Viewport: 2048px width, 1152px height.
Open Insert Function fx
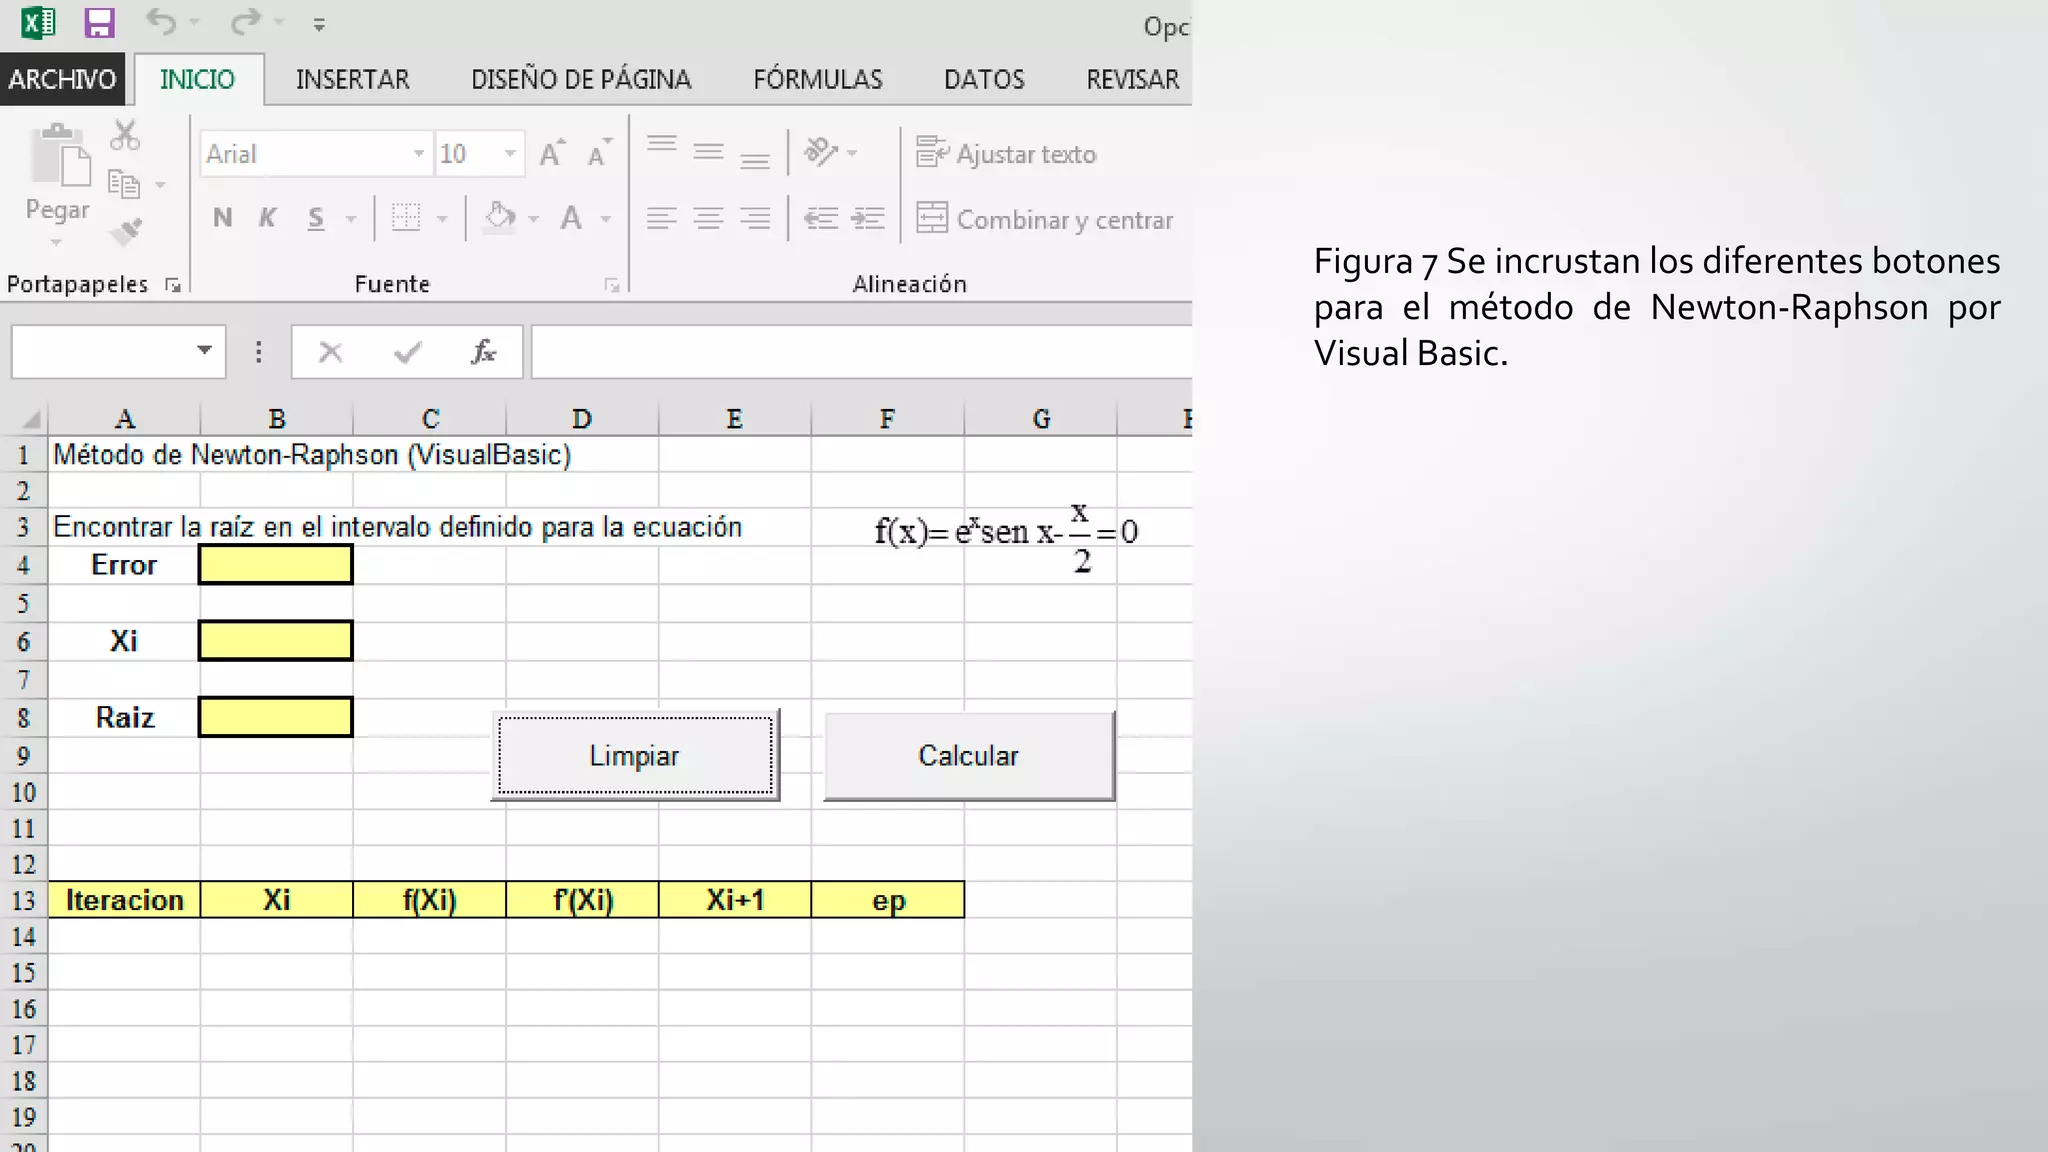(483, 352)
